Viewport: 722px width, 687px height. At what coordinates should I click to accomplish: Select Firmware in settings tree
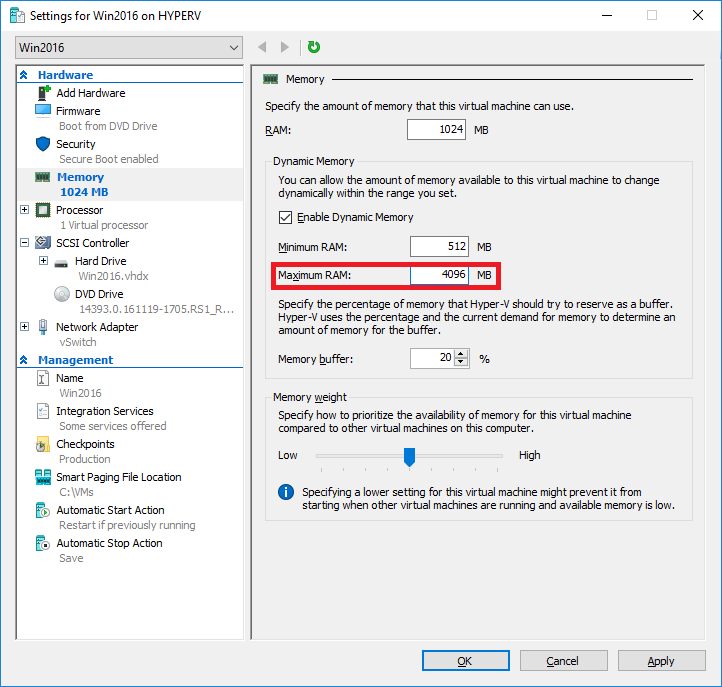[x=78, y=111]
